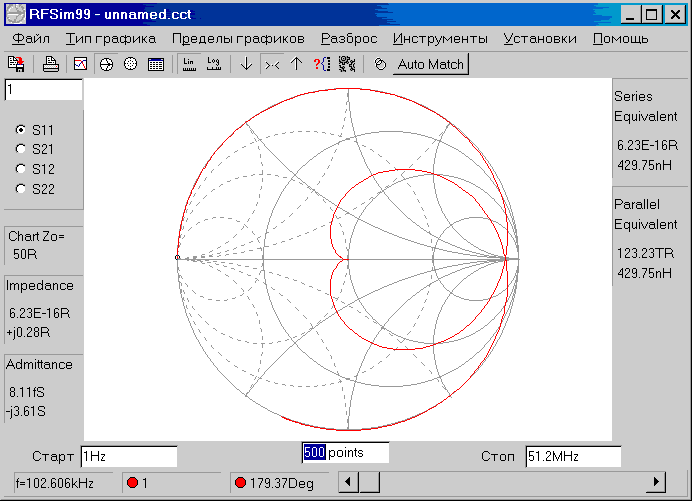Open the Разброс menu
Viewport: 692px width, 501px height.
pos(349,39)
